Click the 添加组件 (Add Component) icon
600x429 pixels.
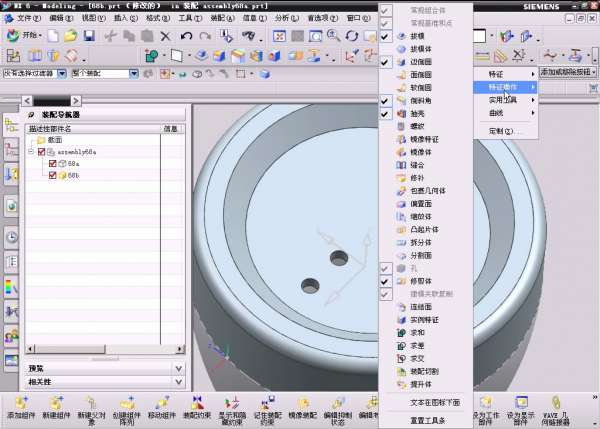(21, 402)
